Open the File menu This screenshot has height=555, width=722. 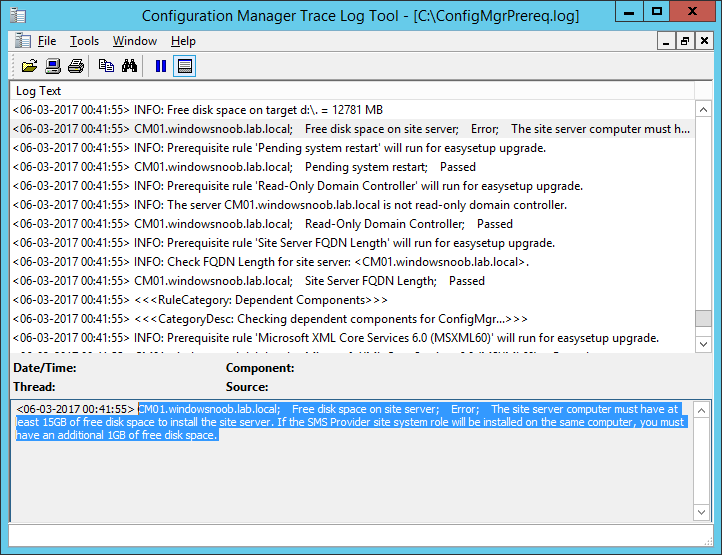click(x=47, y=41)
